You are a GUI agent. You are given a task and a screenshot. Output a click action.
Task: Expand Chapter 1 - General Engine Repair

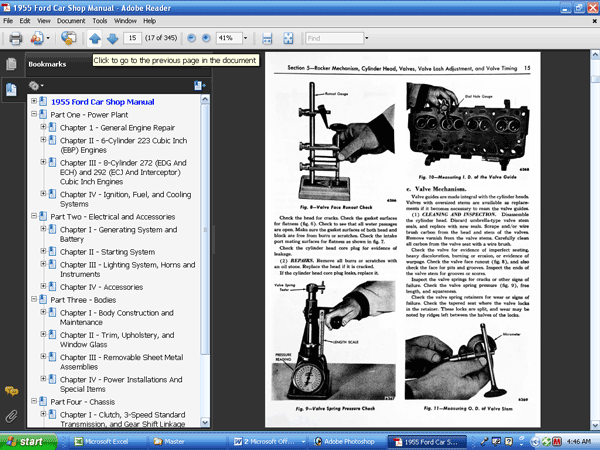[x=43, y=127]
